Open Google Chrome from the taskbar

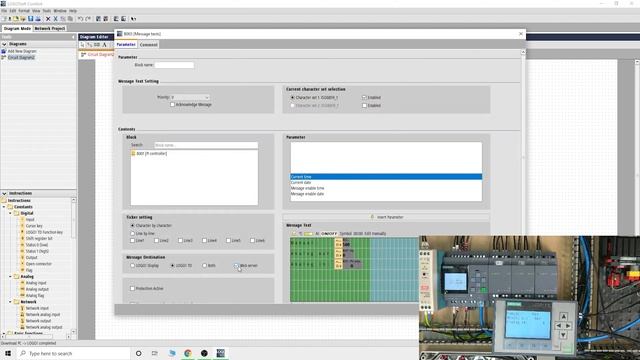(x=188, y=353)
